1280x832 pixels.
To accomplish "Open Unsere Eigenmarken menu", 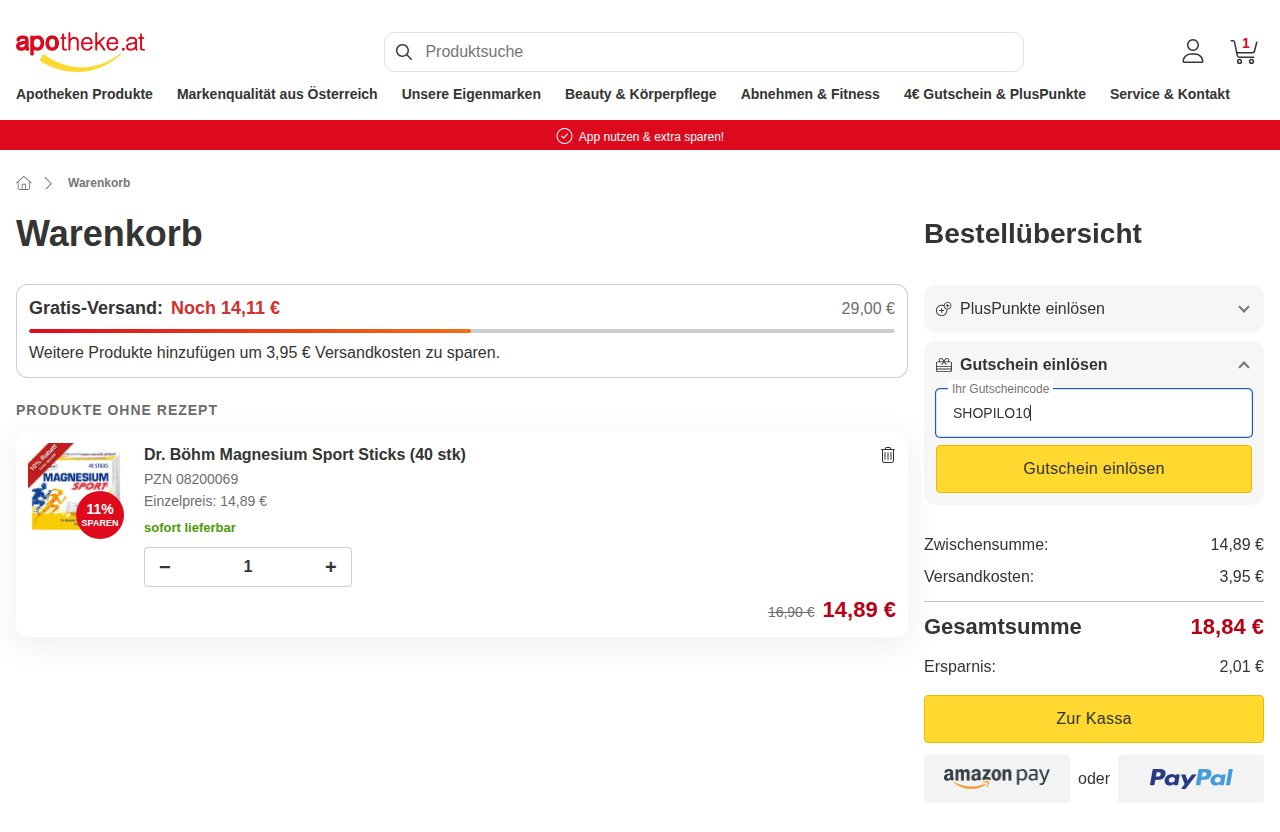I will coord(471,94).
